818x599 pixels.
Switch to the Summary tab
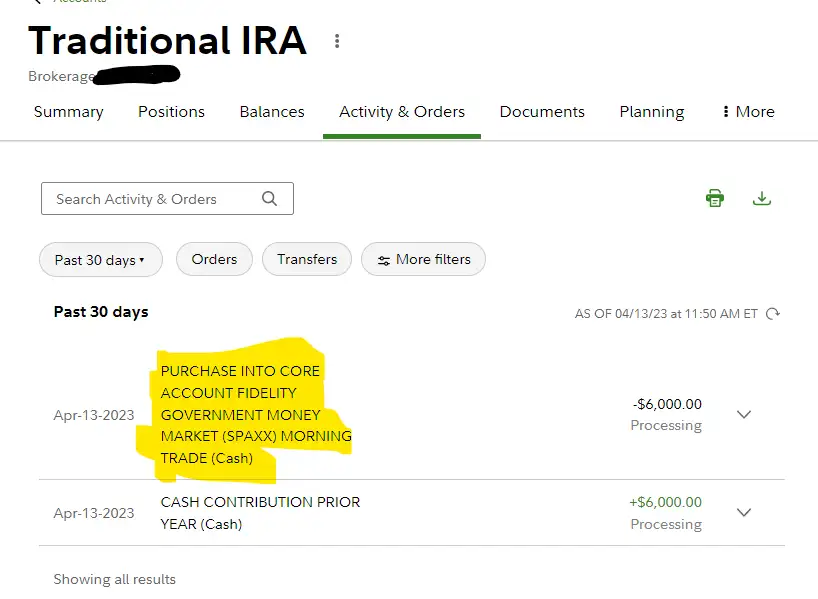point(68,111)
